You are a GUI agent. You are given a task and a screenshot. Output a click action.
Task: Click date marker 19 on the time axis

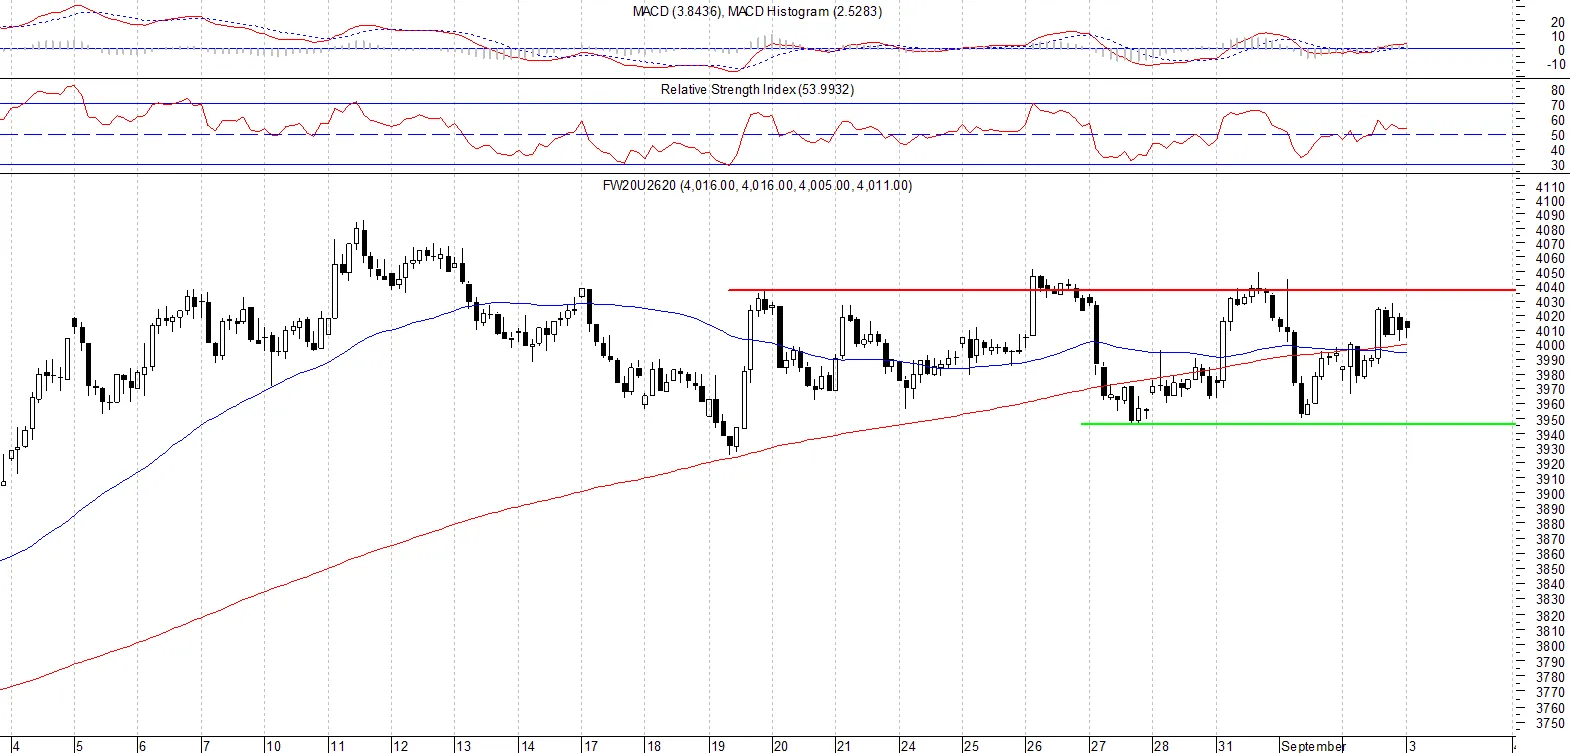(718, 746)
